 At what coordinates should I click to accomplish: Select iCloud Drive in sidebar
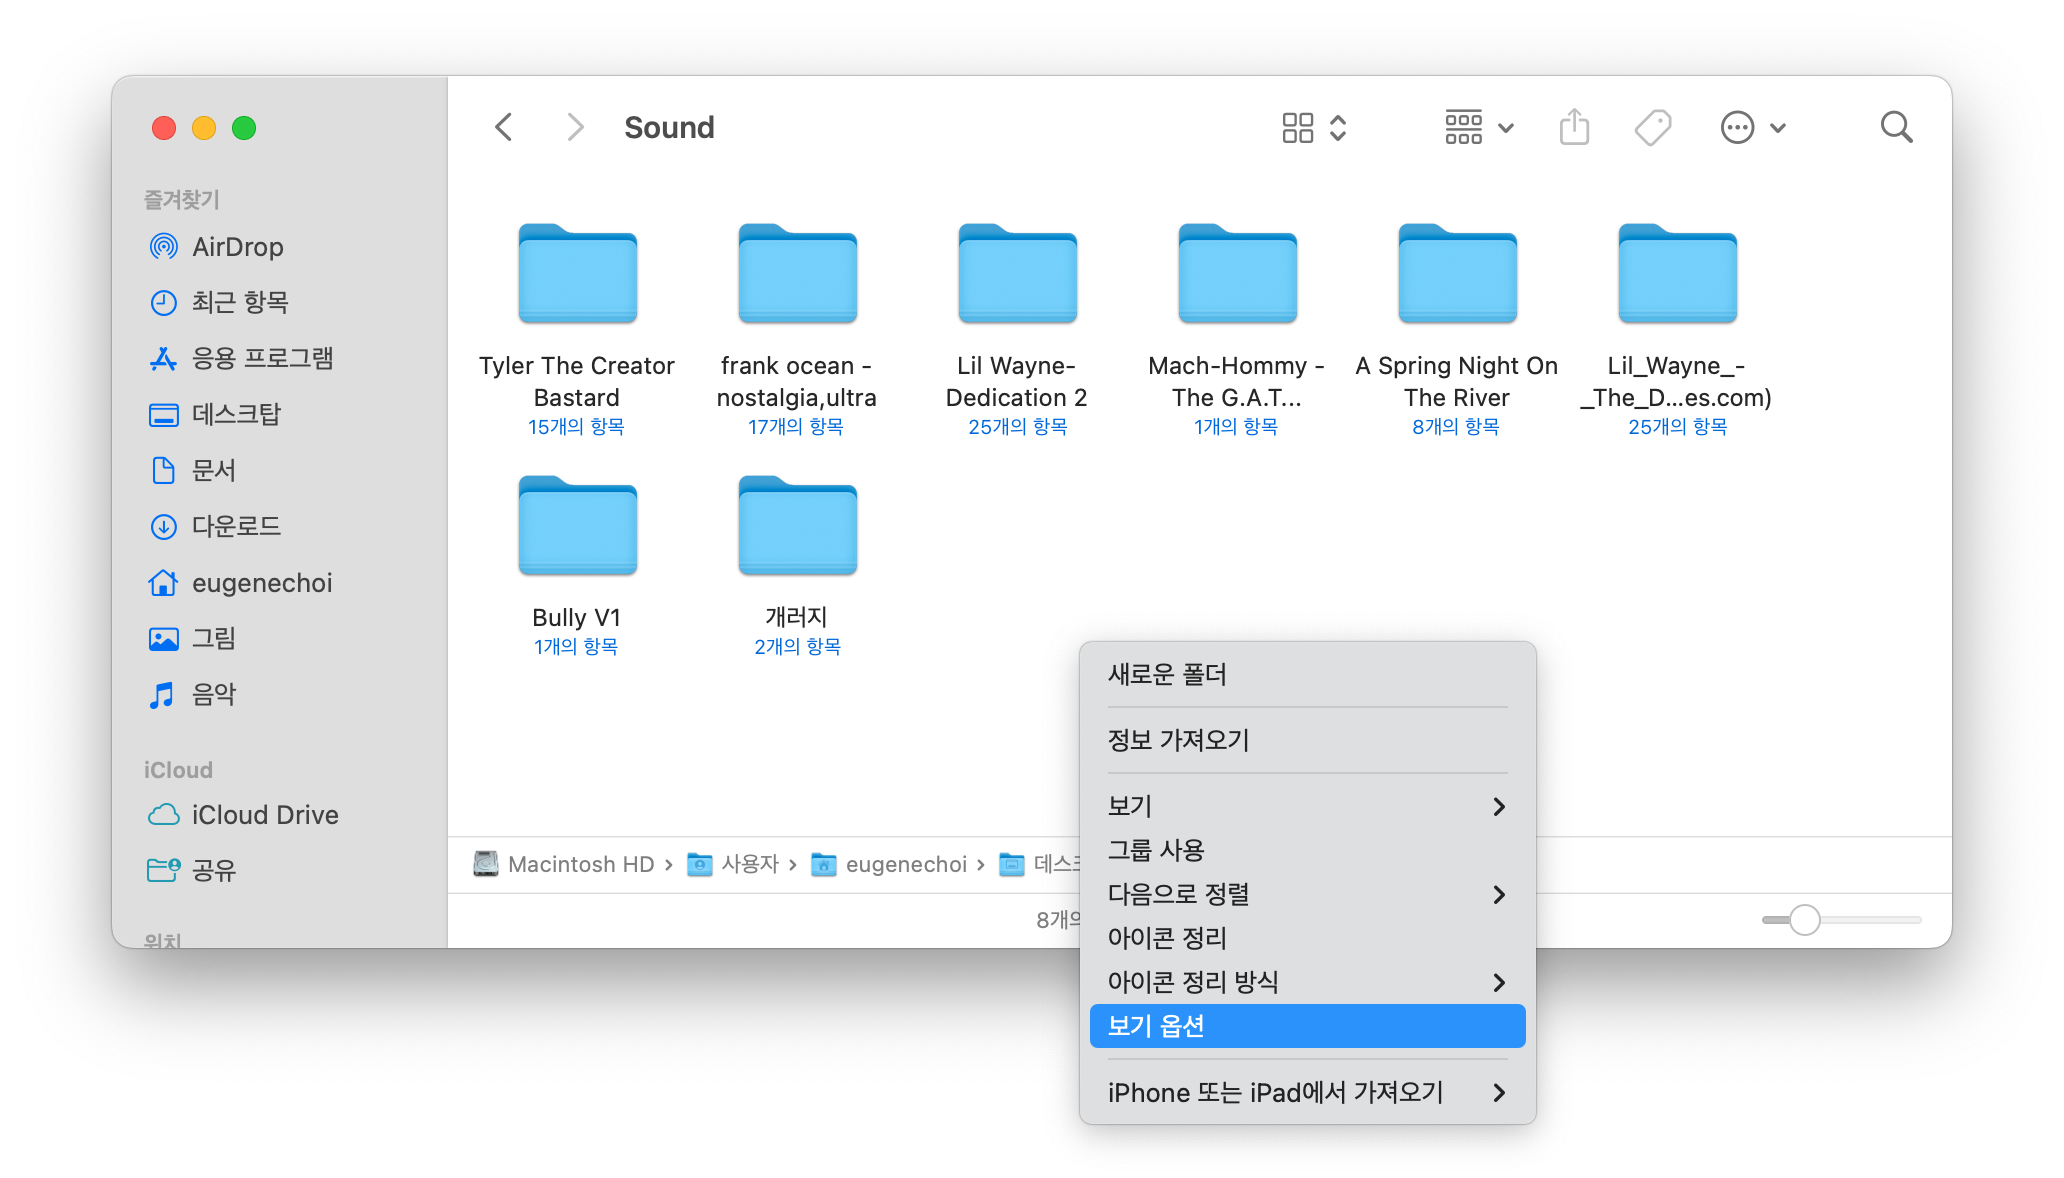tap(264, 815)
